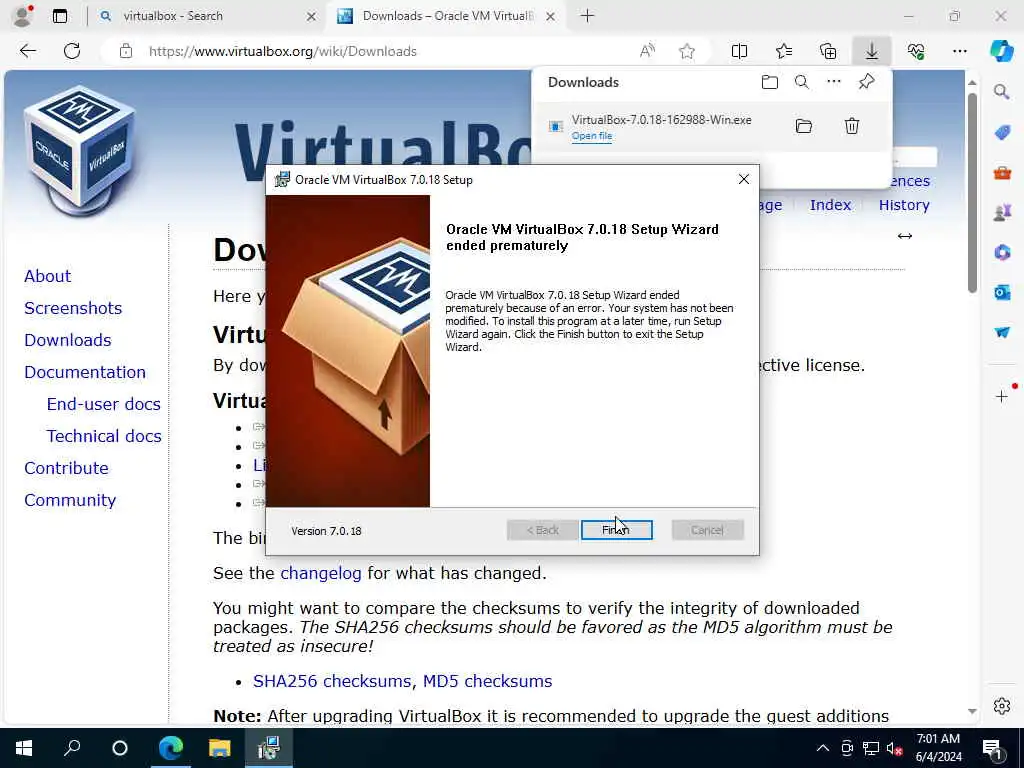
Task: Open the muted volume tray icon
Action: (x=894, y=748)
